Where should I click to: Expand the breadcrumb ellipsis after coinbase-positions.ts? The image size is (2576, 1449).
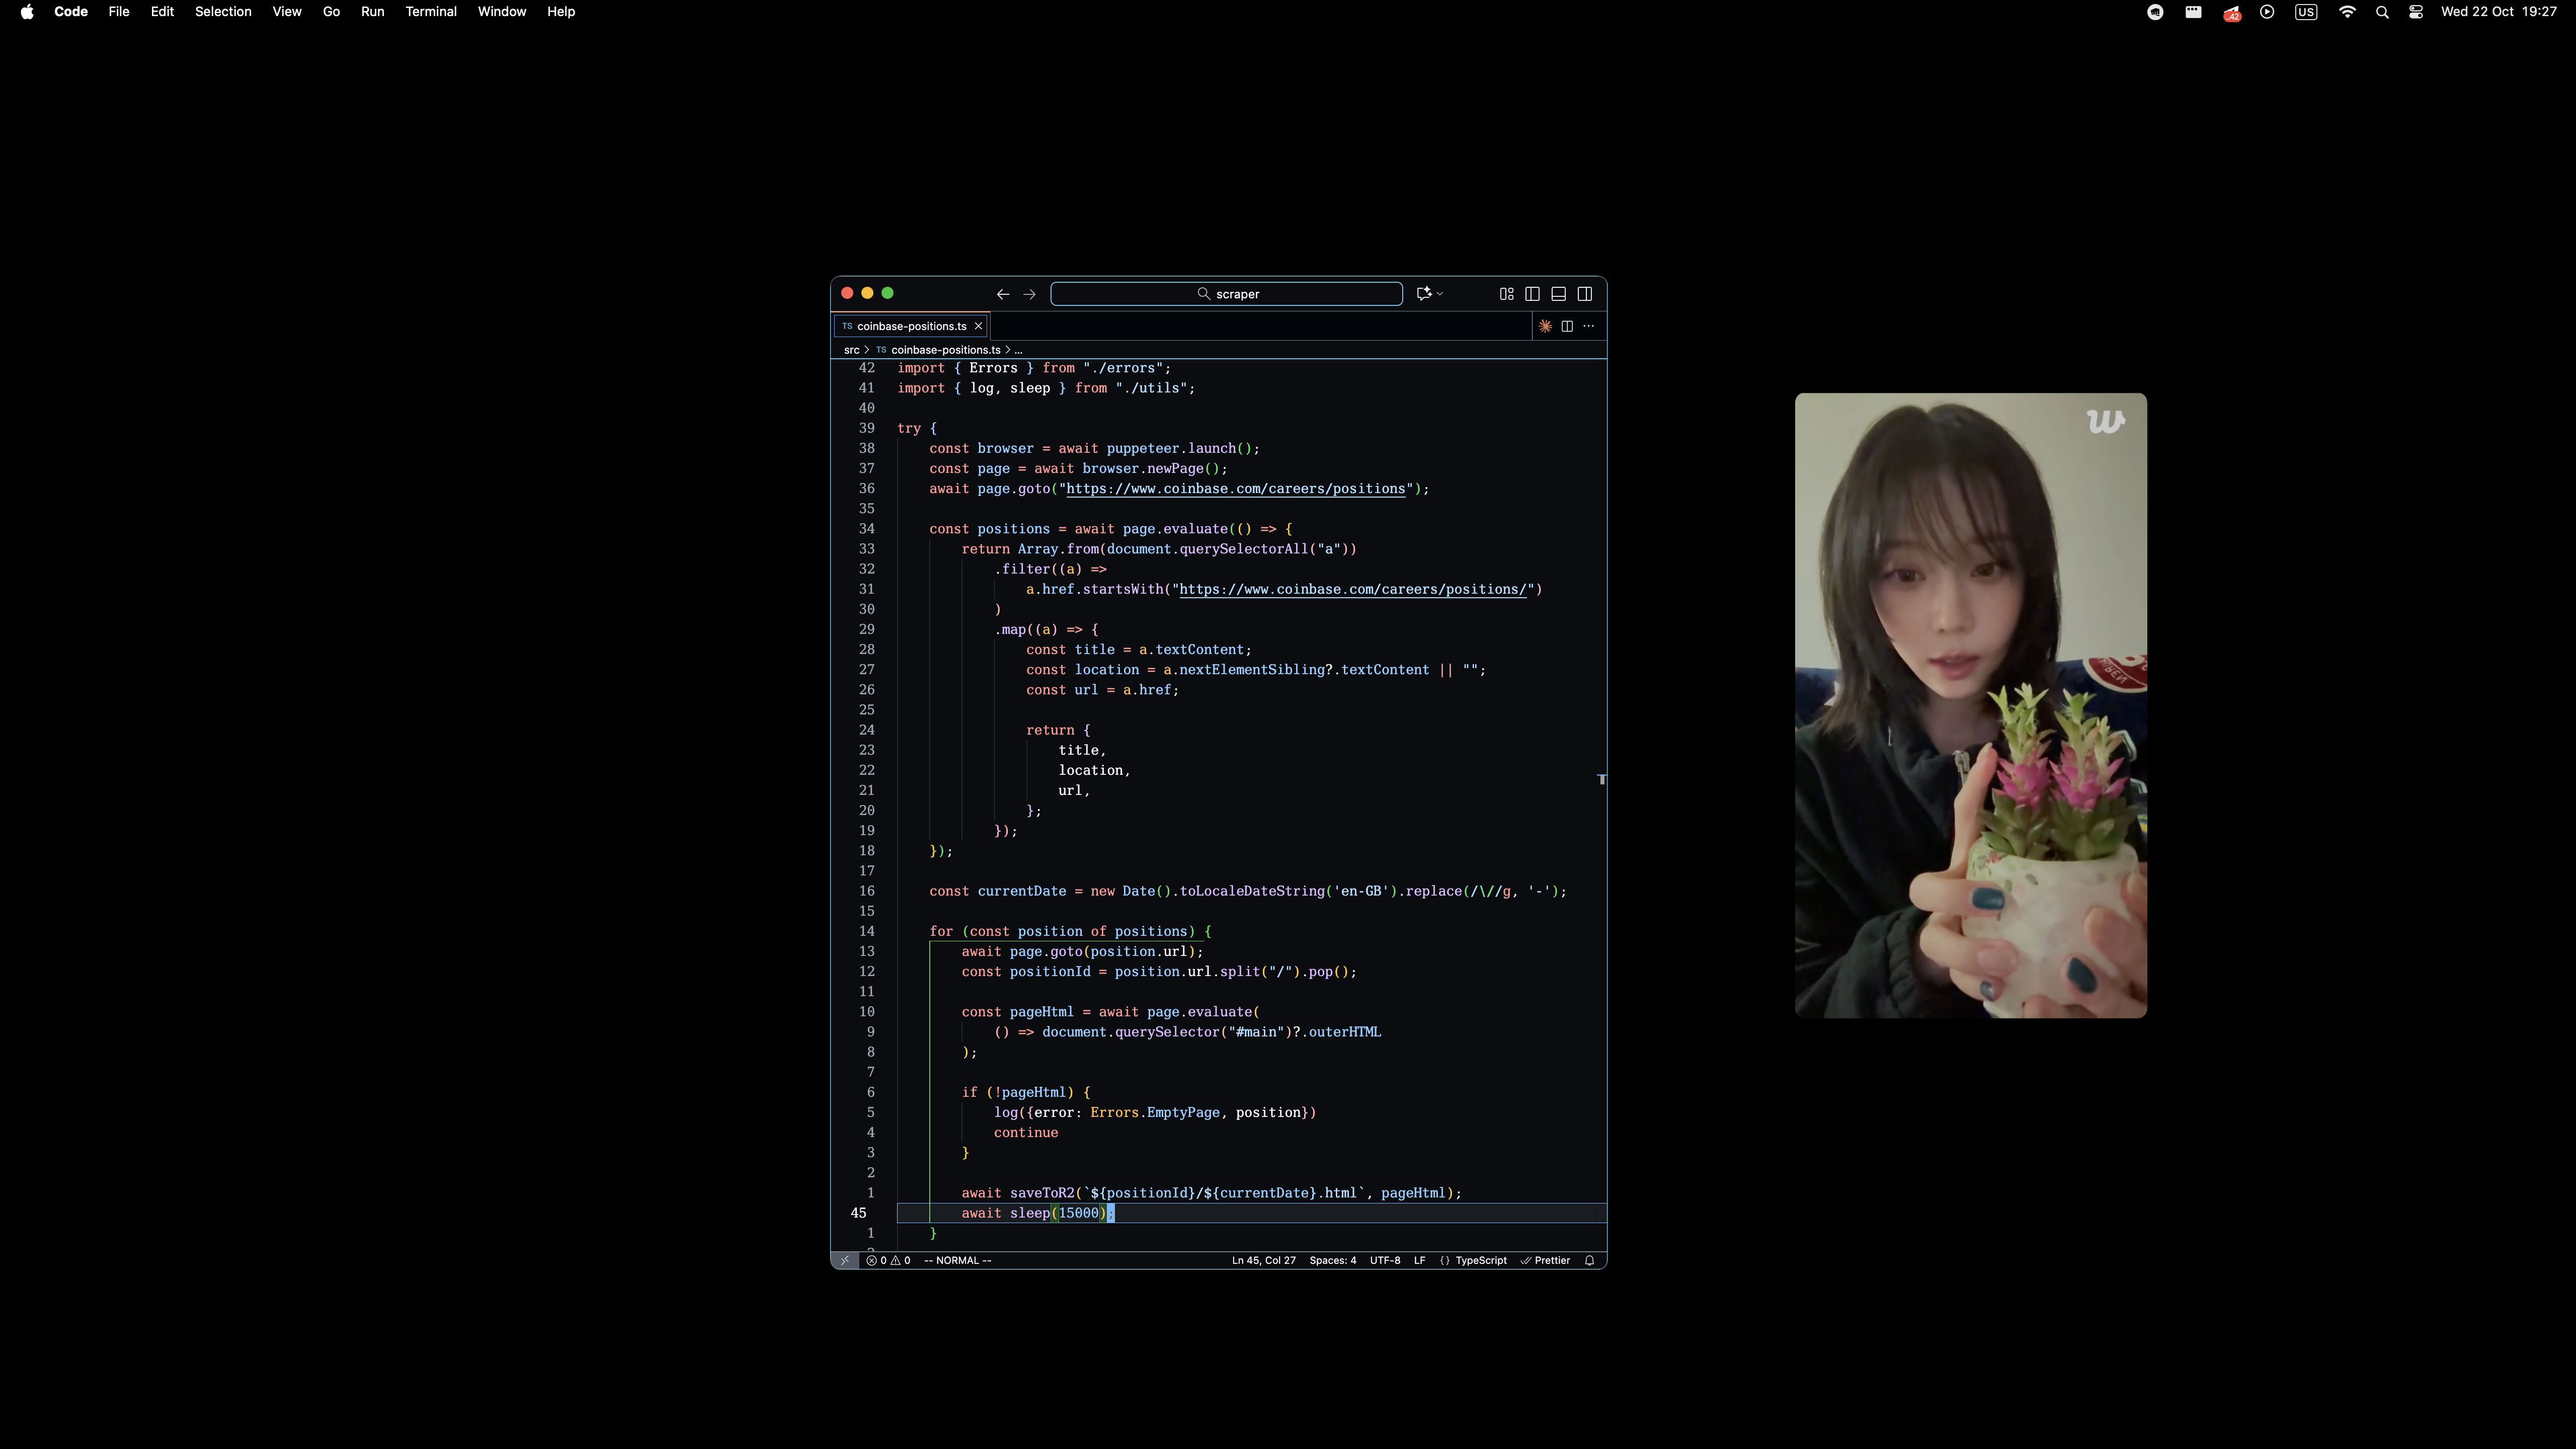point(1018,350)
